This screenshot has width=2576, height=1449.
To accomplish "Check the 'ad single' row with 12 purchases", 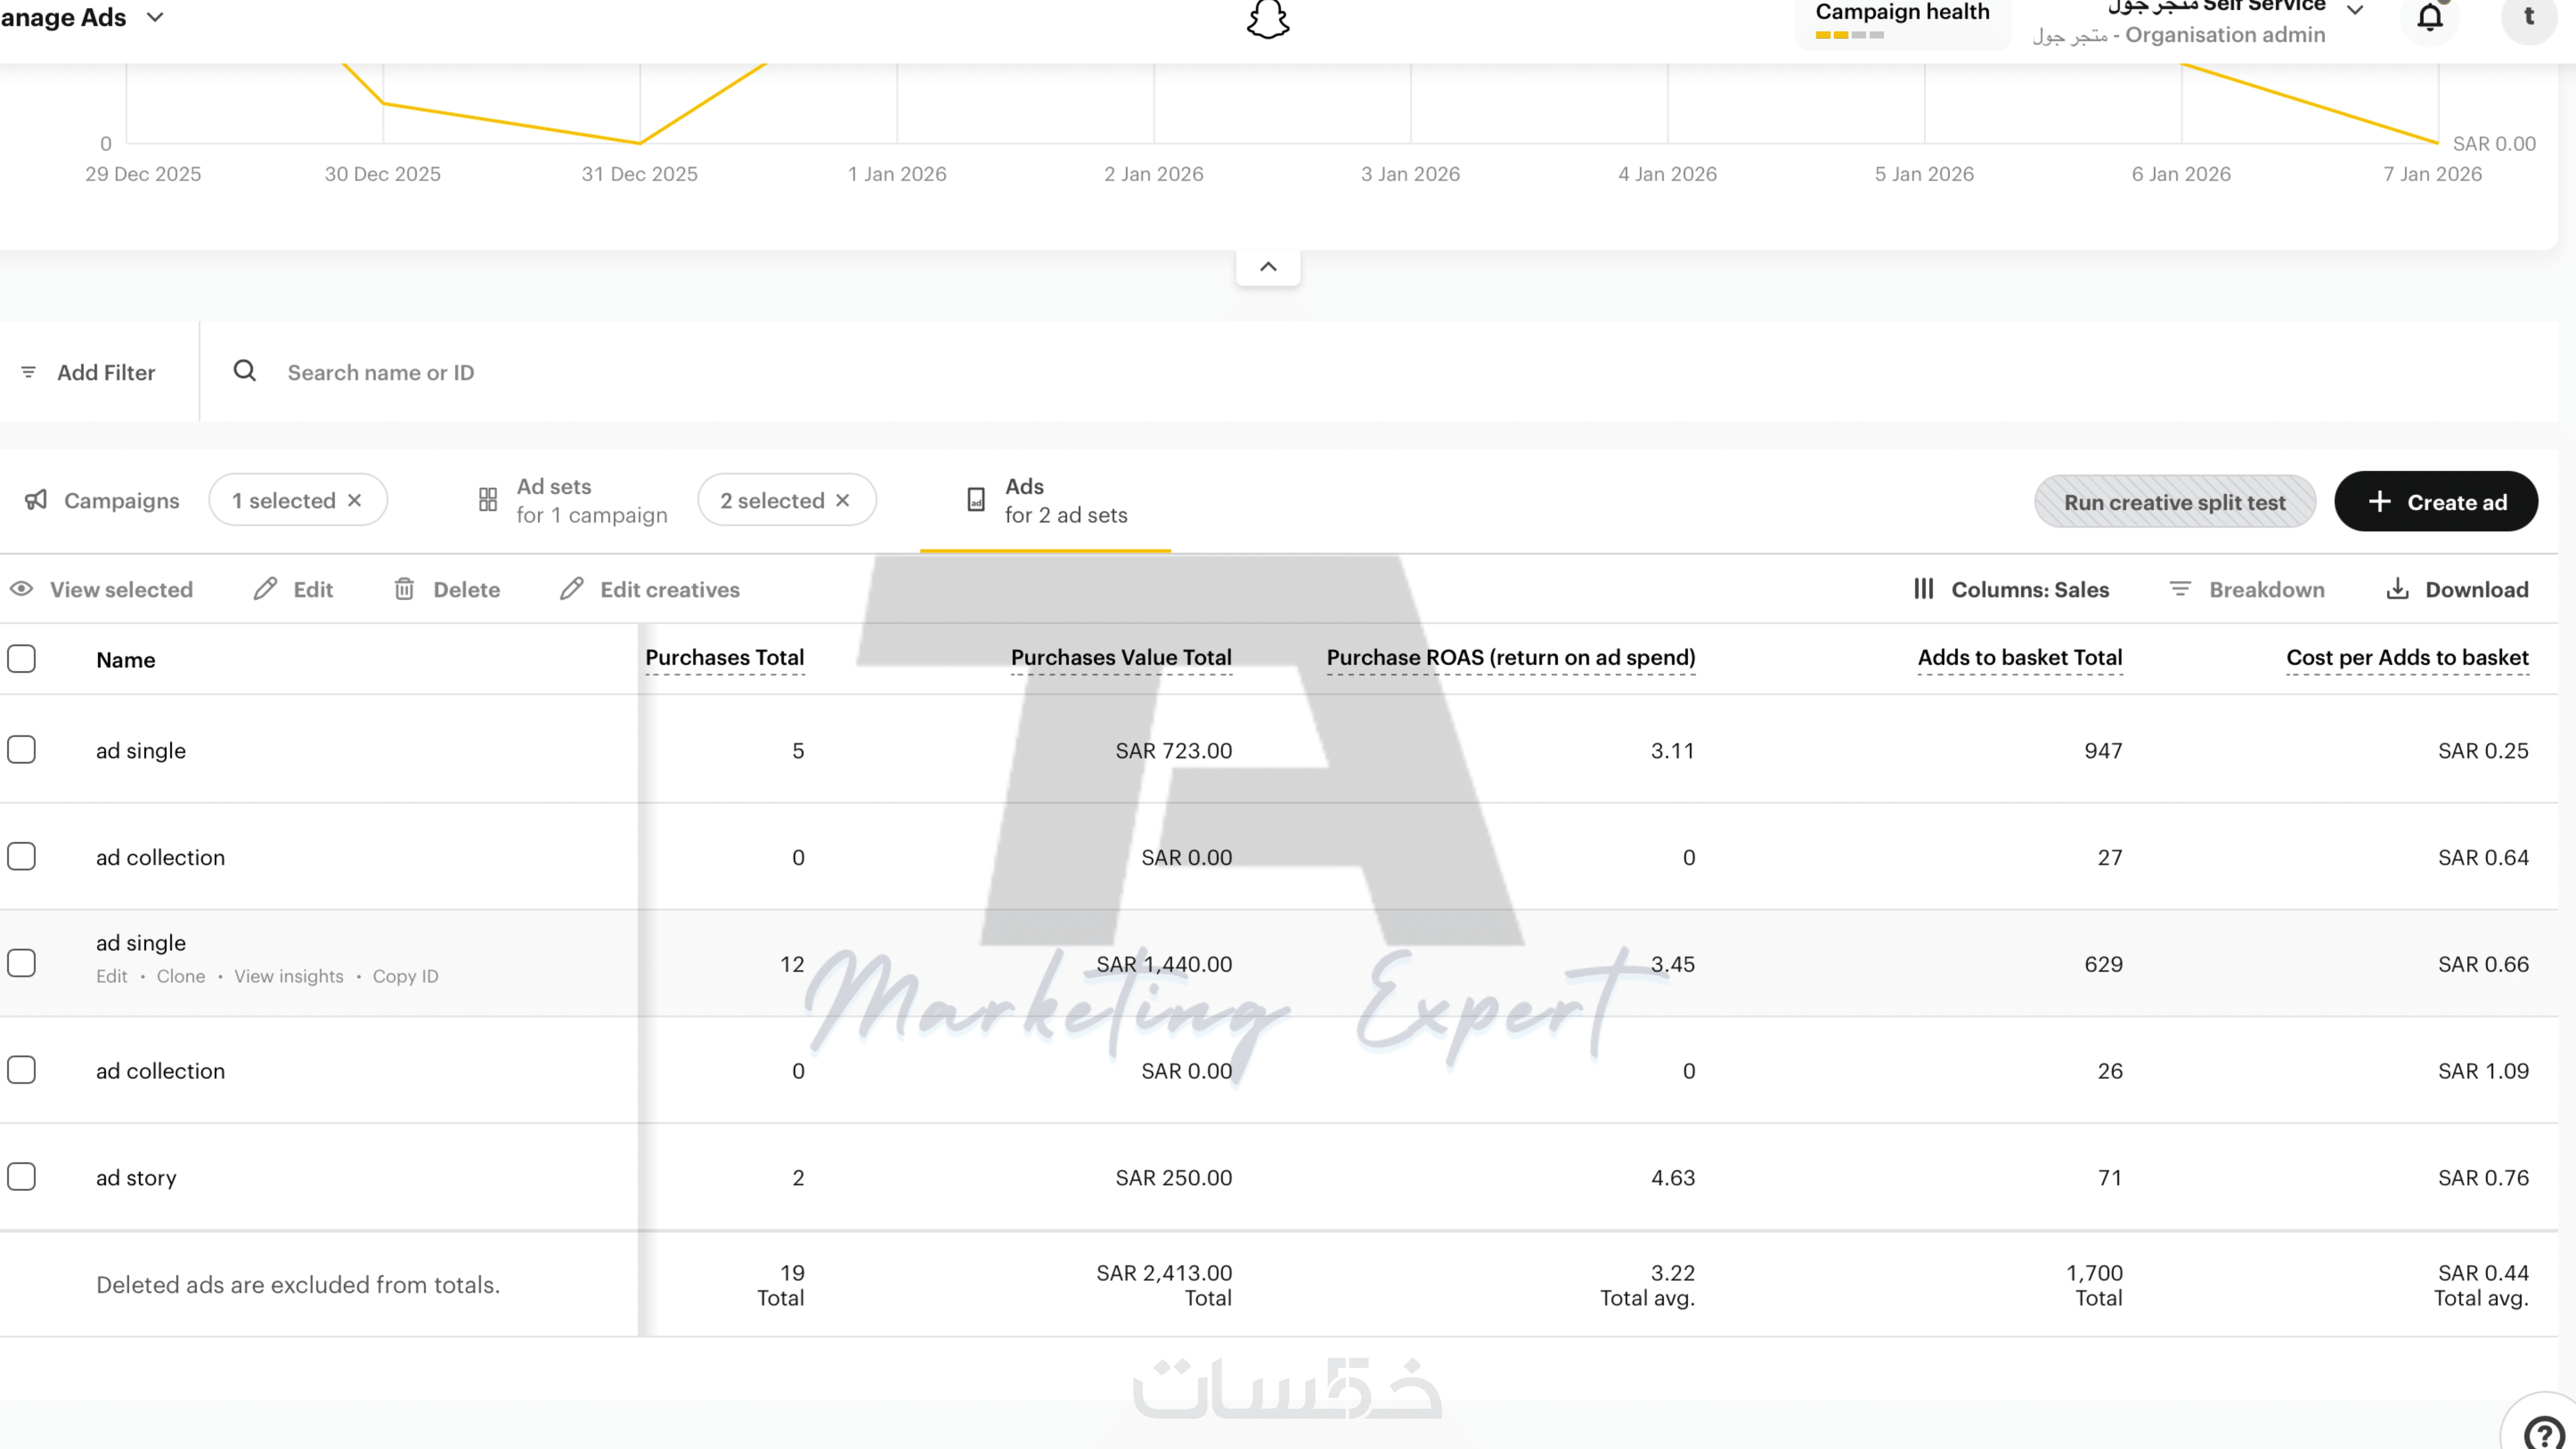I will point(21,963).
